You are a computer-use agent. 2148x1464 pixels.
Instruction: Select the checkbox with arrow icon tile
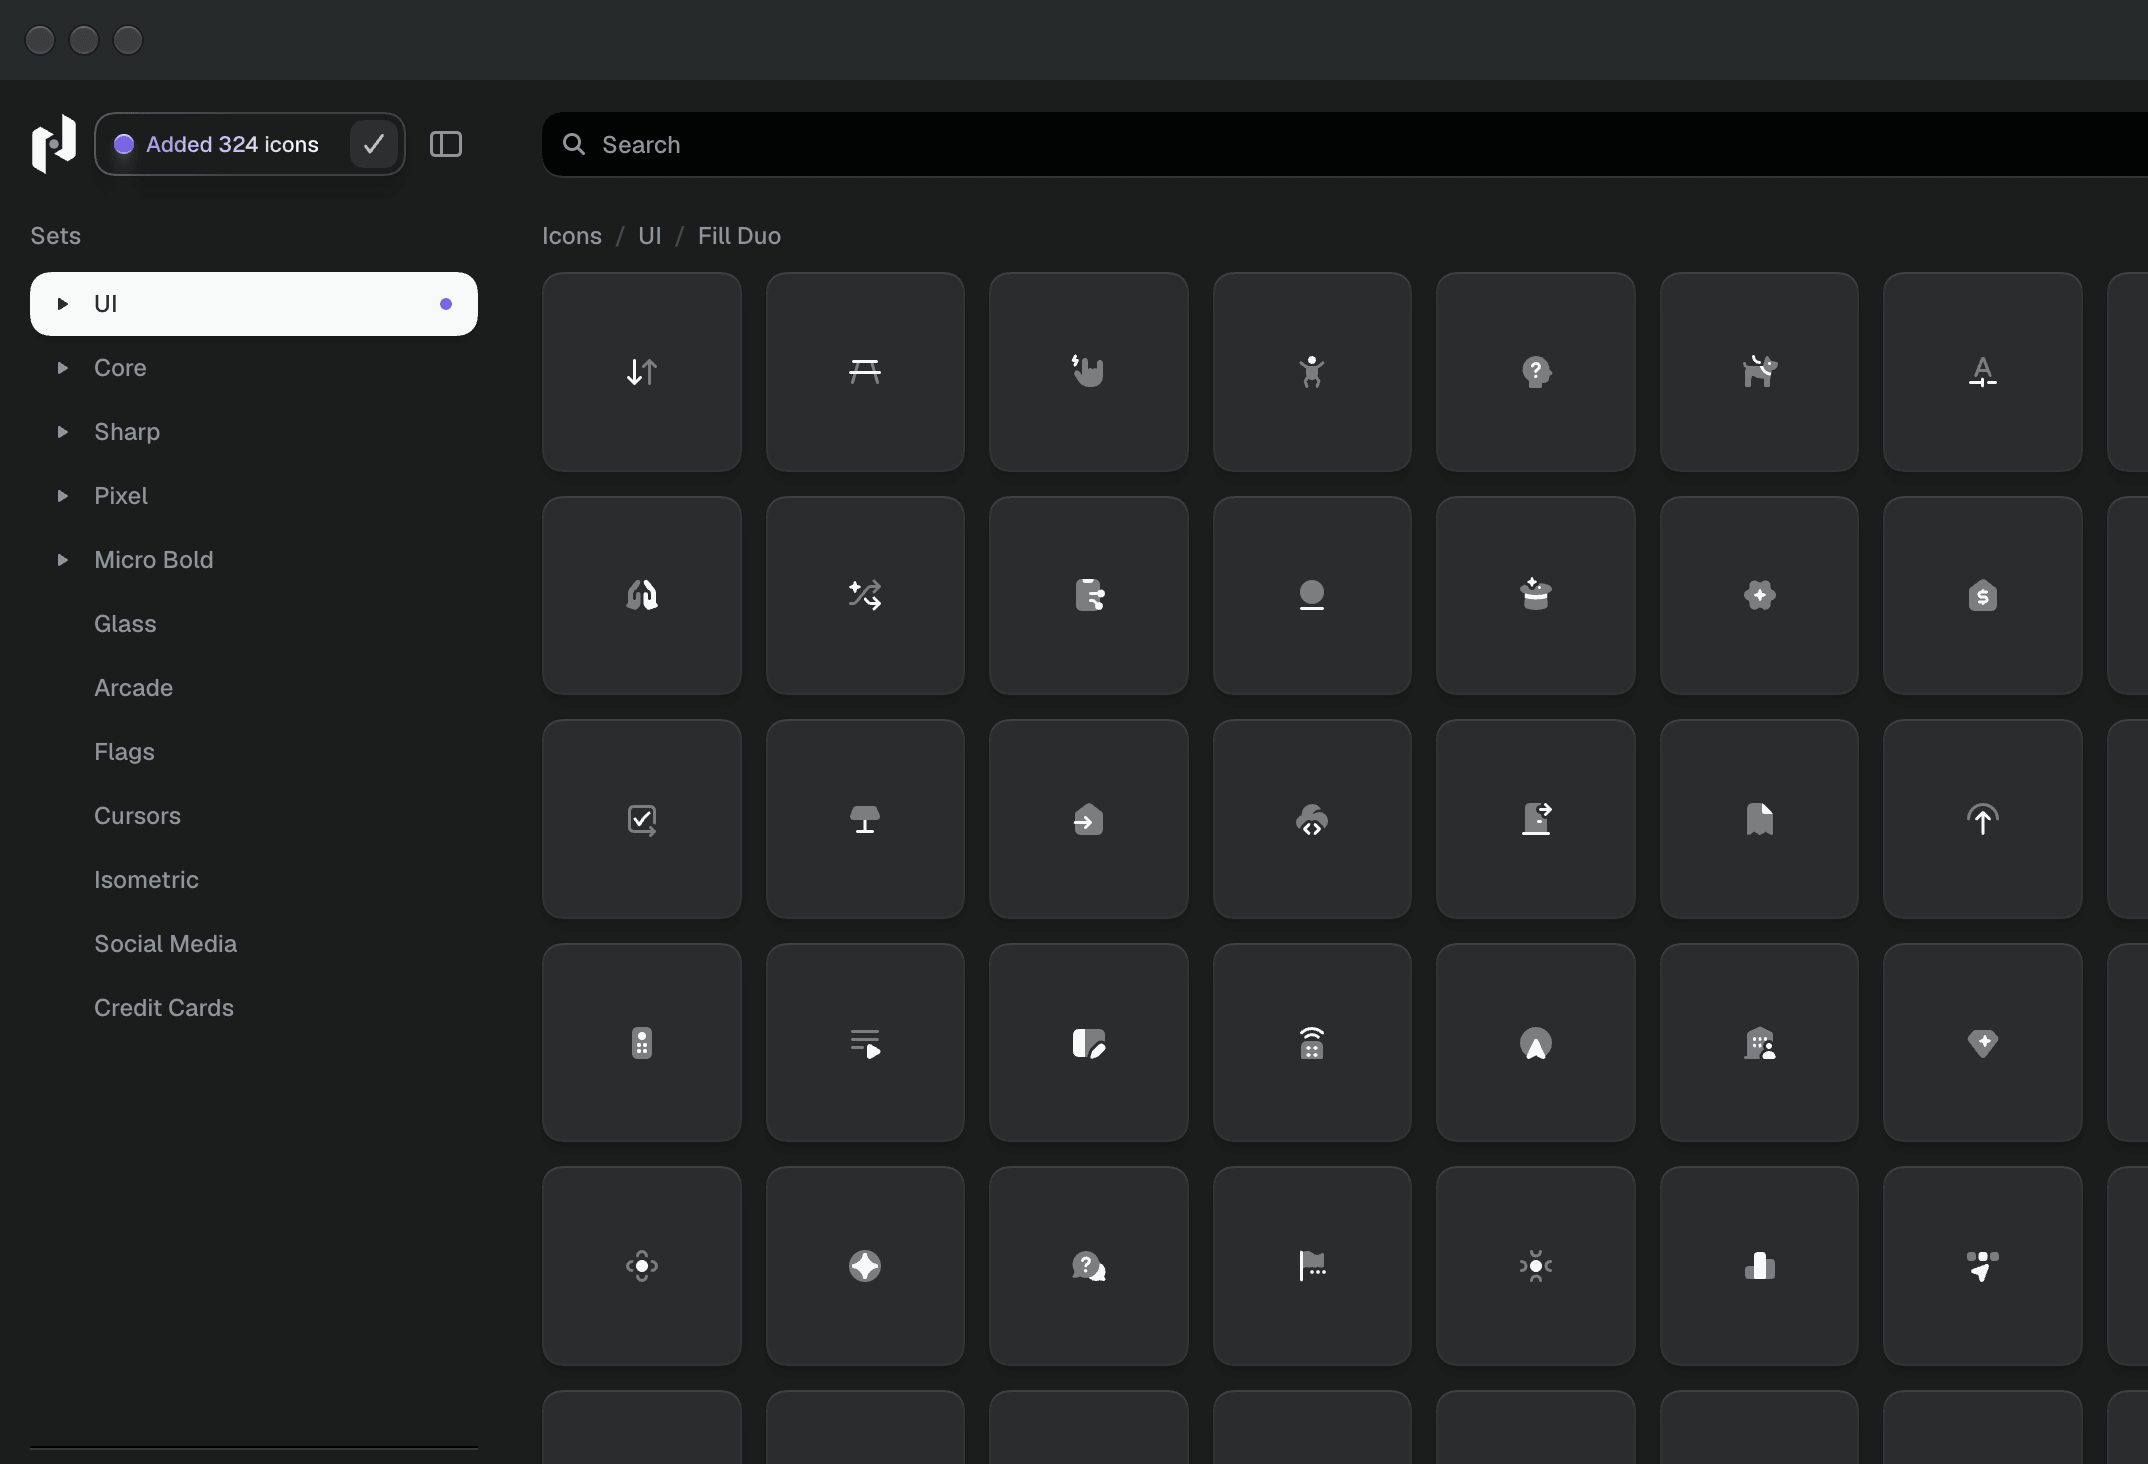[641, 819]
